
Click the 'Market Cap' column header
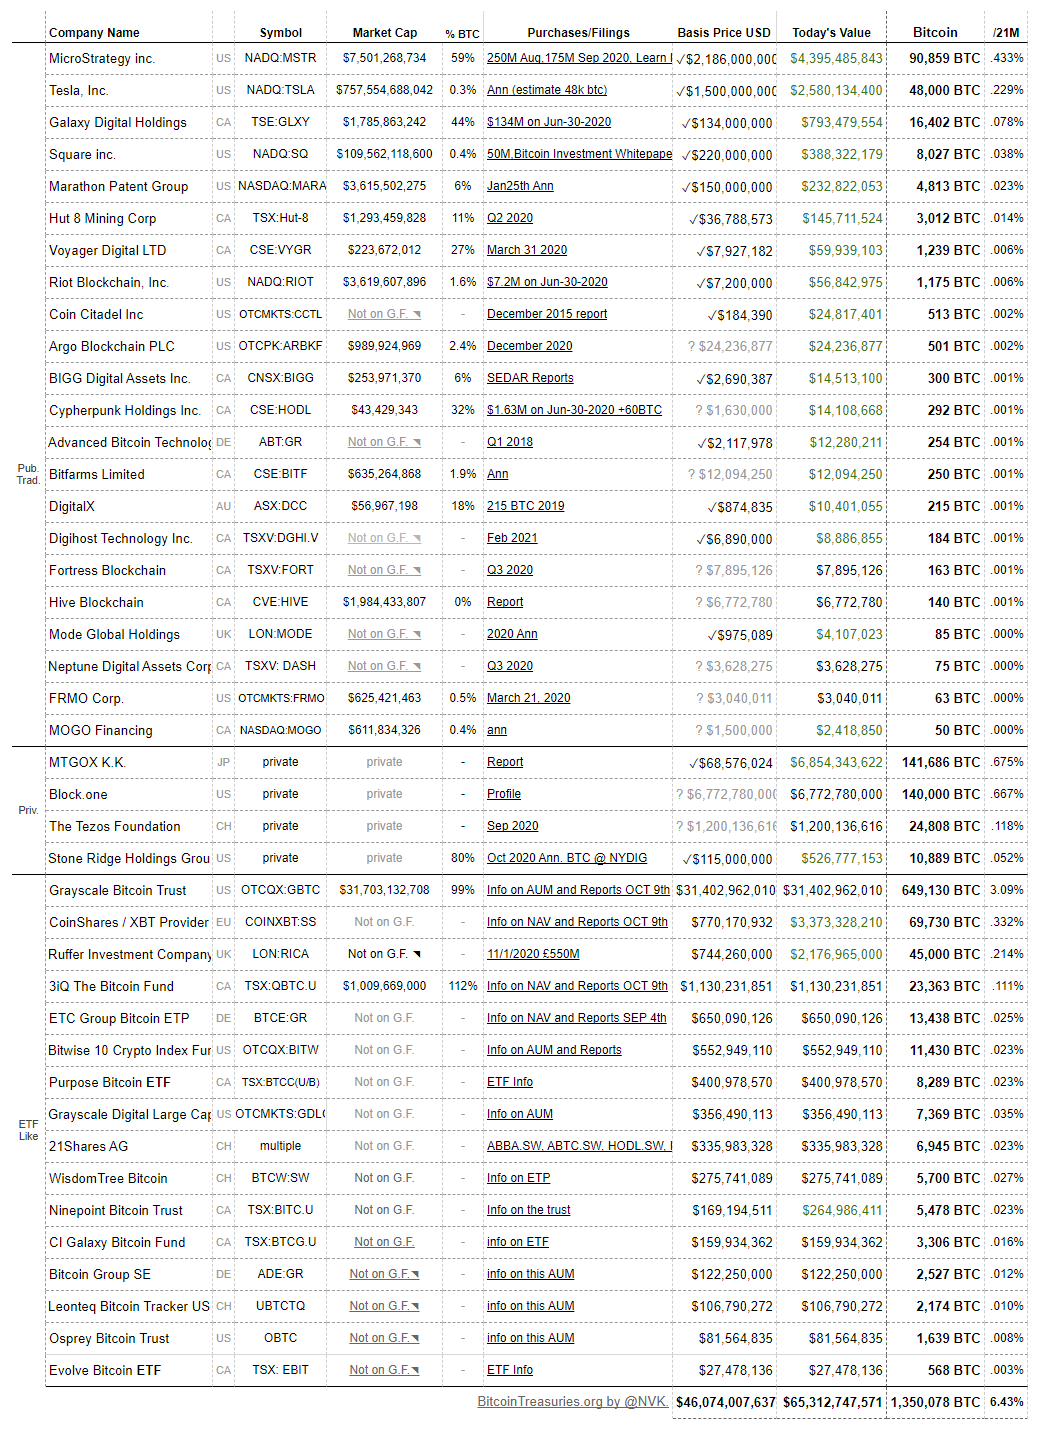point(385,33)
